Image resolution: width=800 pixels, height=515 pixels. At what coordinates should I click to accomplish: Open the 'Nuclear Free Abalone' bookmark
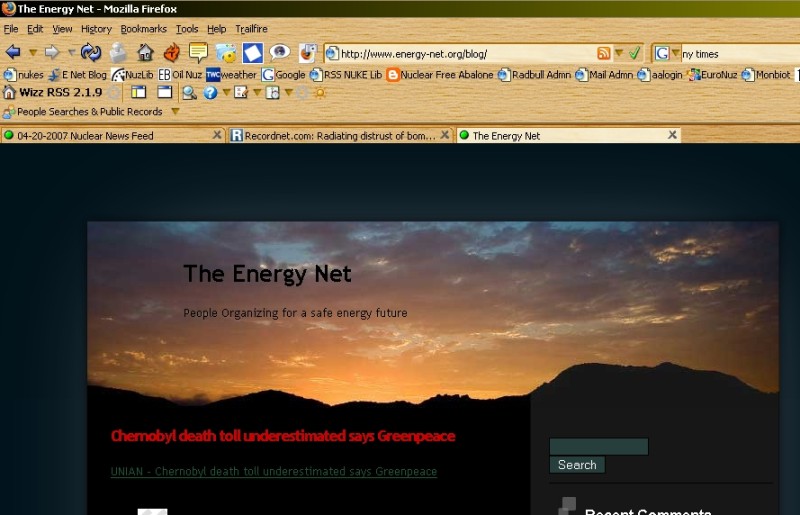(x=440, y=75)
